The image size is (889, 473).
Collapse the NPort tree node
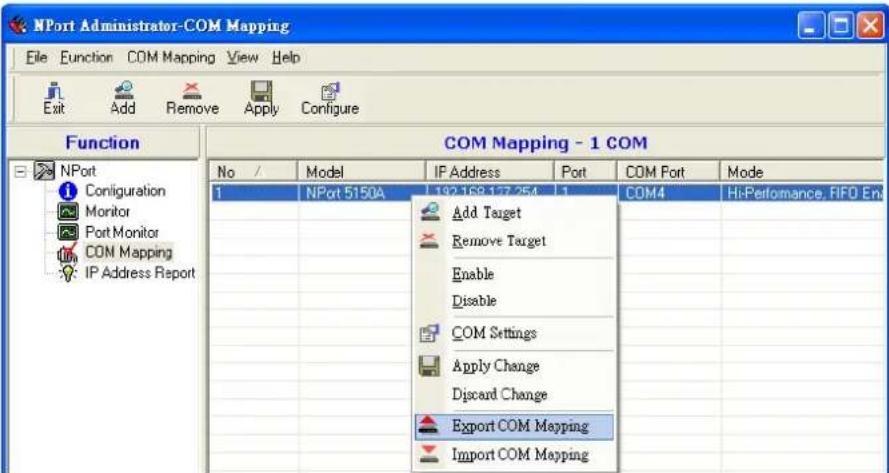20,171
